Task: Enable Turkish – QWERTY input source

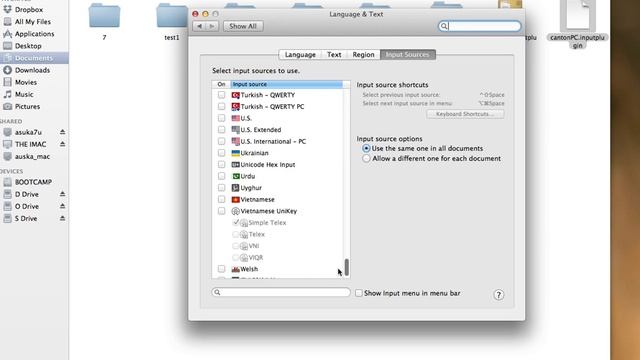Action: point(221,95)
